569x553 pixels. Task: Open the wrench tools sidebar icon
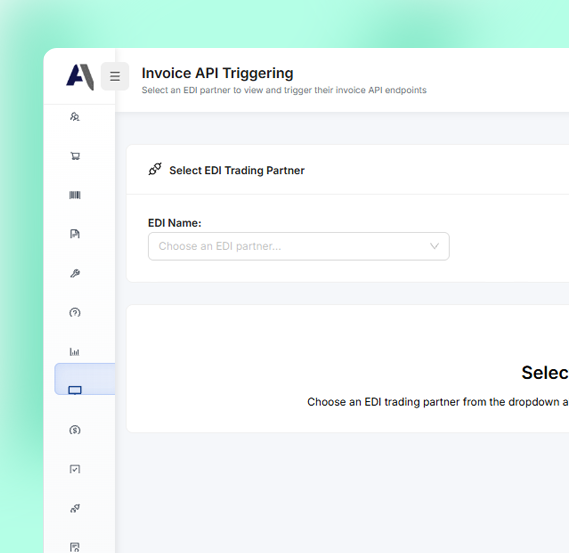pyautogui.click(x=75, y=273)
